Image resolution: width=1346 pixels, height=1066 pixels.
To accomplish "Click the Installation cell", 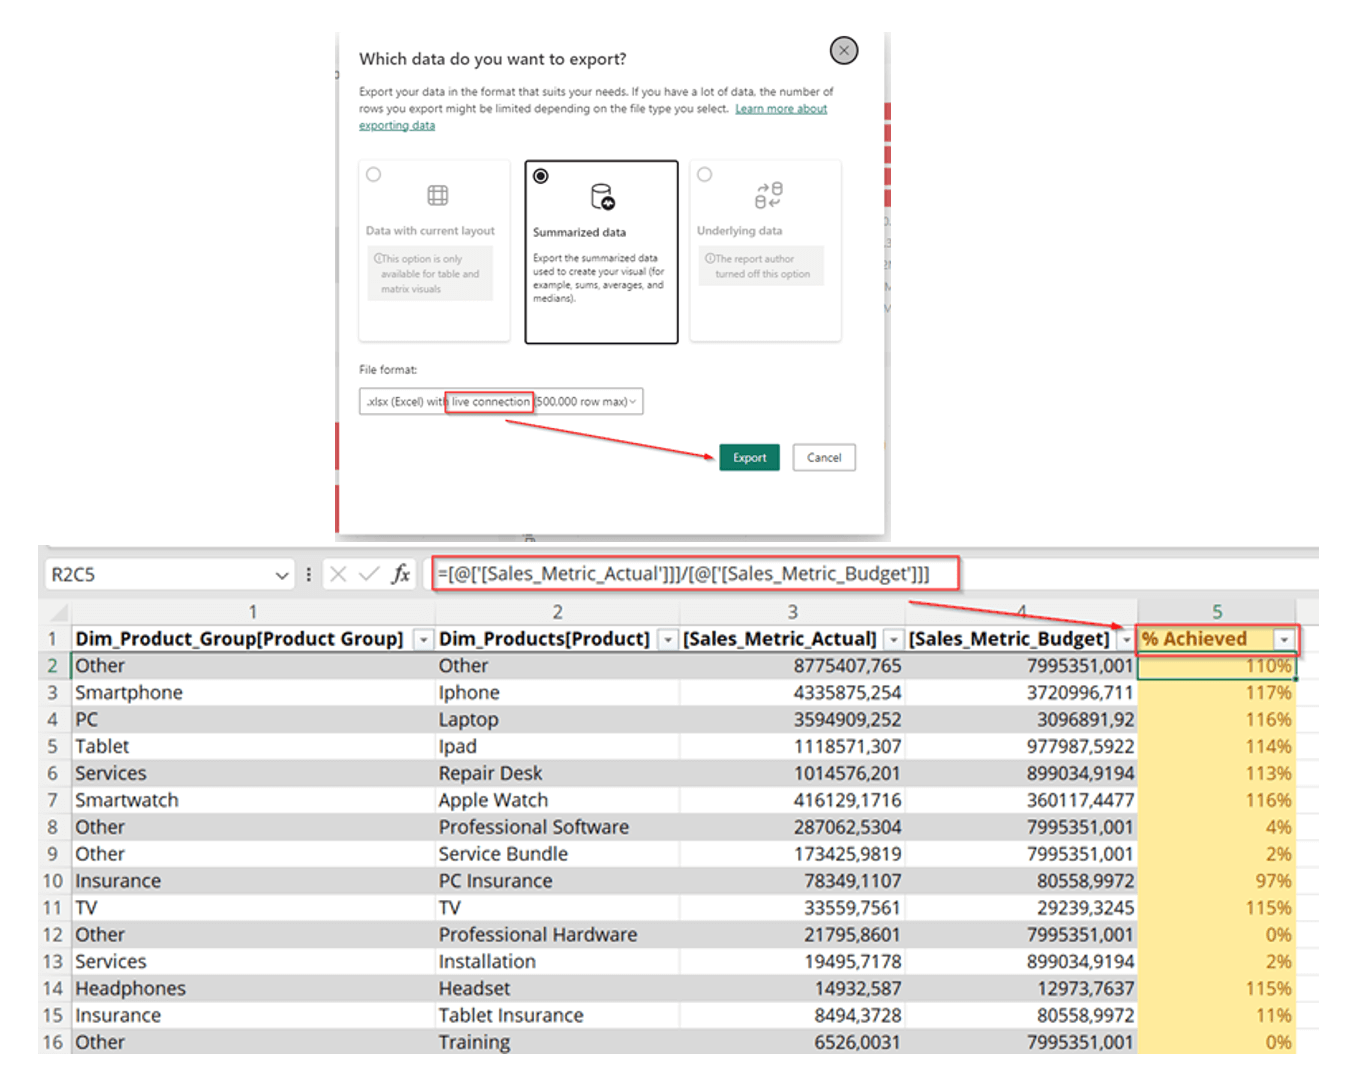I will coord(558,962).
